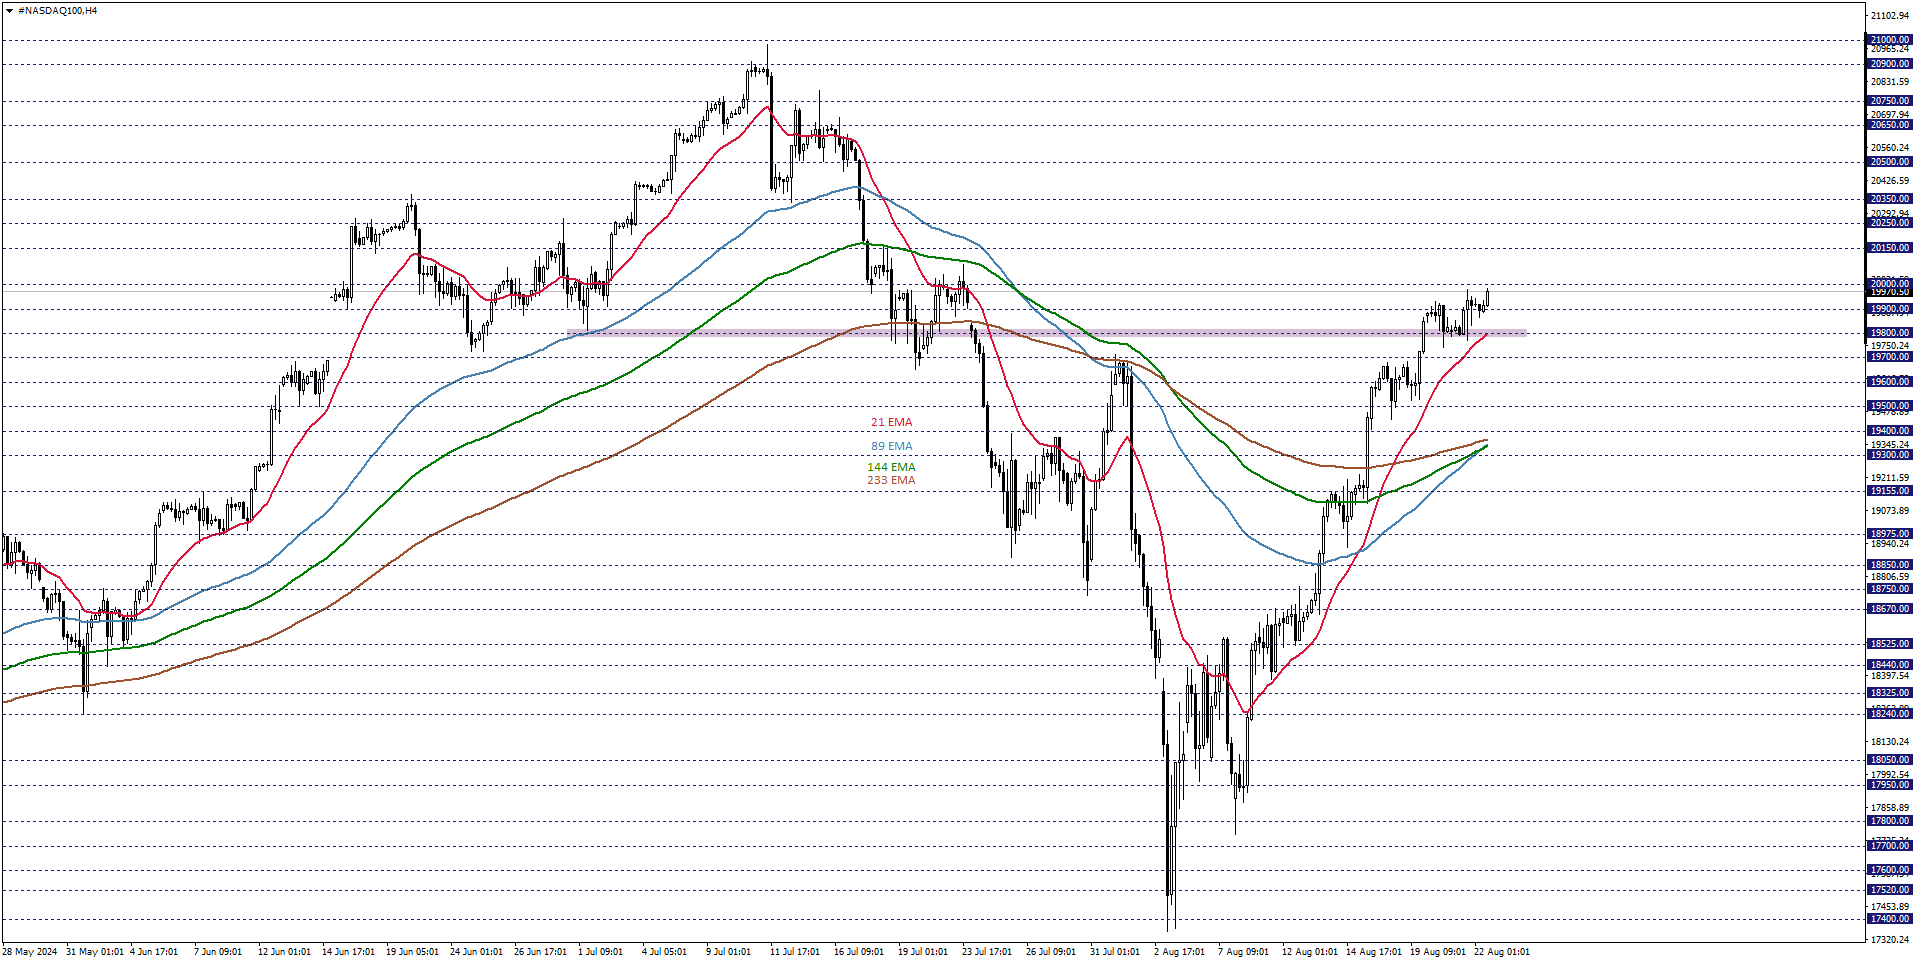Click the 19400.00 level price tag
The image size is (1916, 963).
1889,431
